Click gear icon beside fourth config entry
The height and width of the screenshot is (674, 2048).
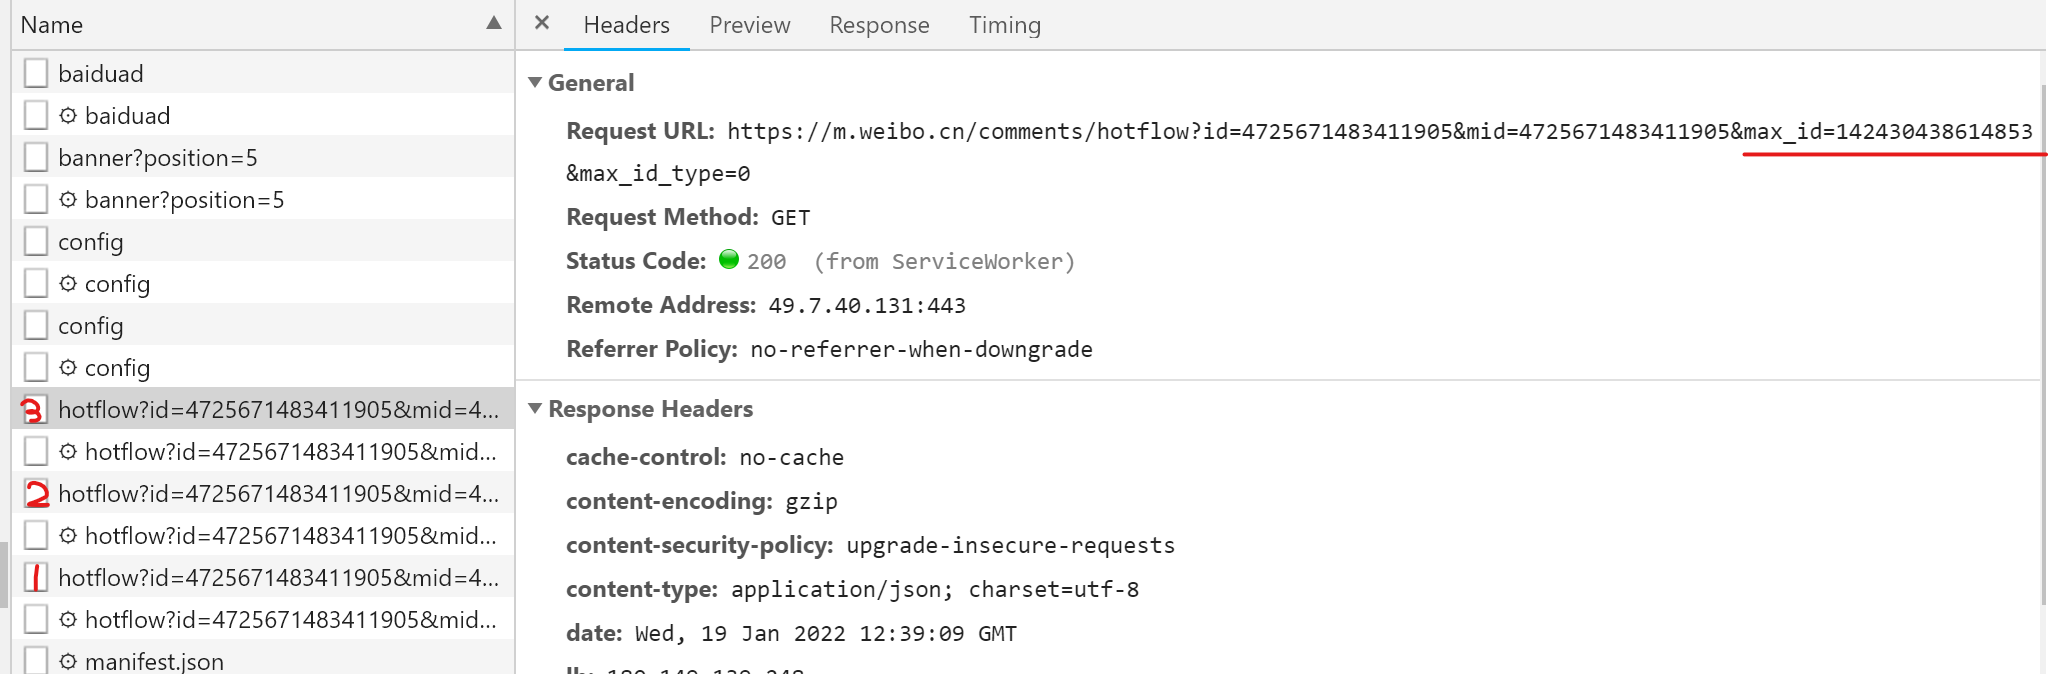coord(68,368)
